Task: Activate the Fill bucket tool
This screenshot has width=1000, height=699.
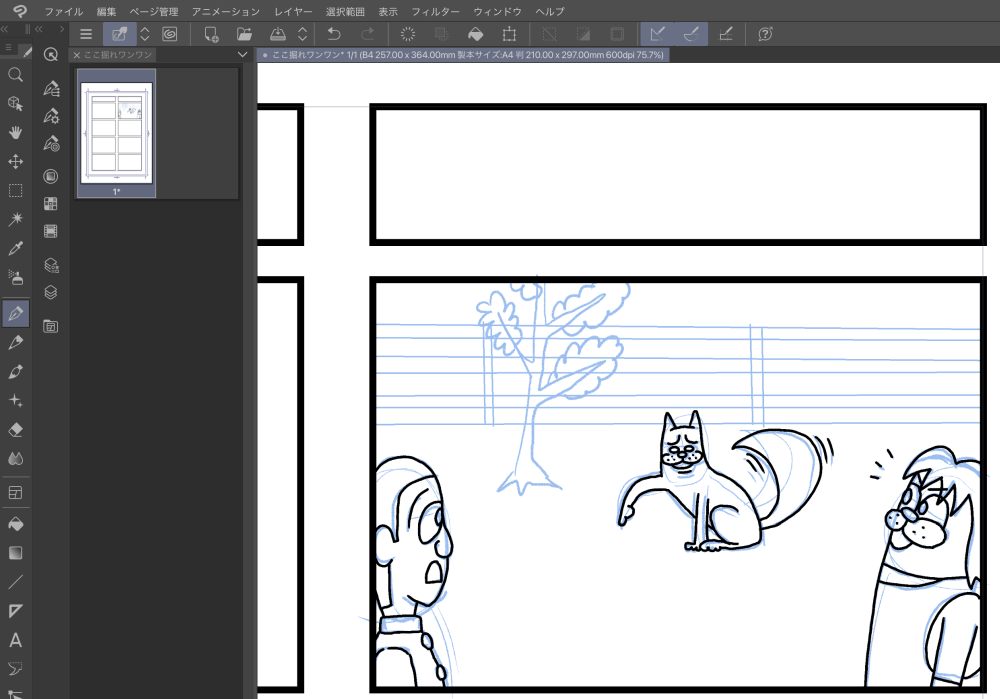Action: point(15,523)
